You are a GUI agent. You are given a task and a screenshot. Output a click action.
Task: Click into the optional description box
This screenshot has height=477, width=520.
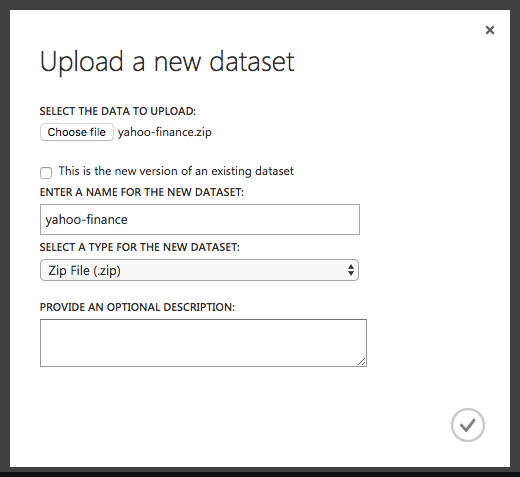click(203, 343)
